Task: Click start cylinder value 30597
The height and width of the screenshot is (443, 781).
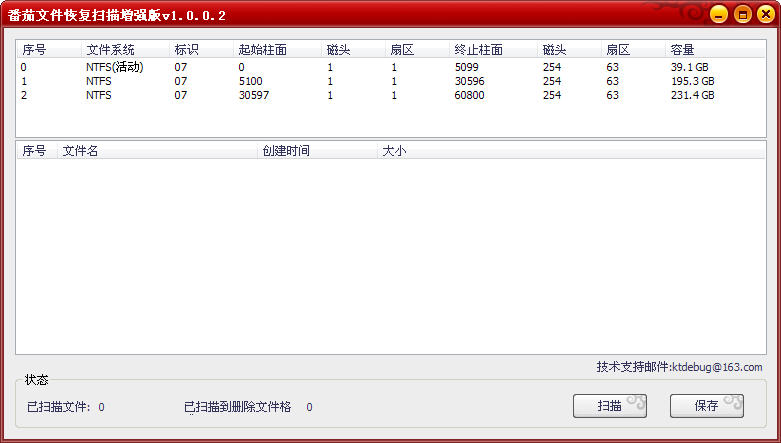Action: click(x=254, y=95)
